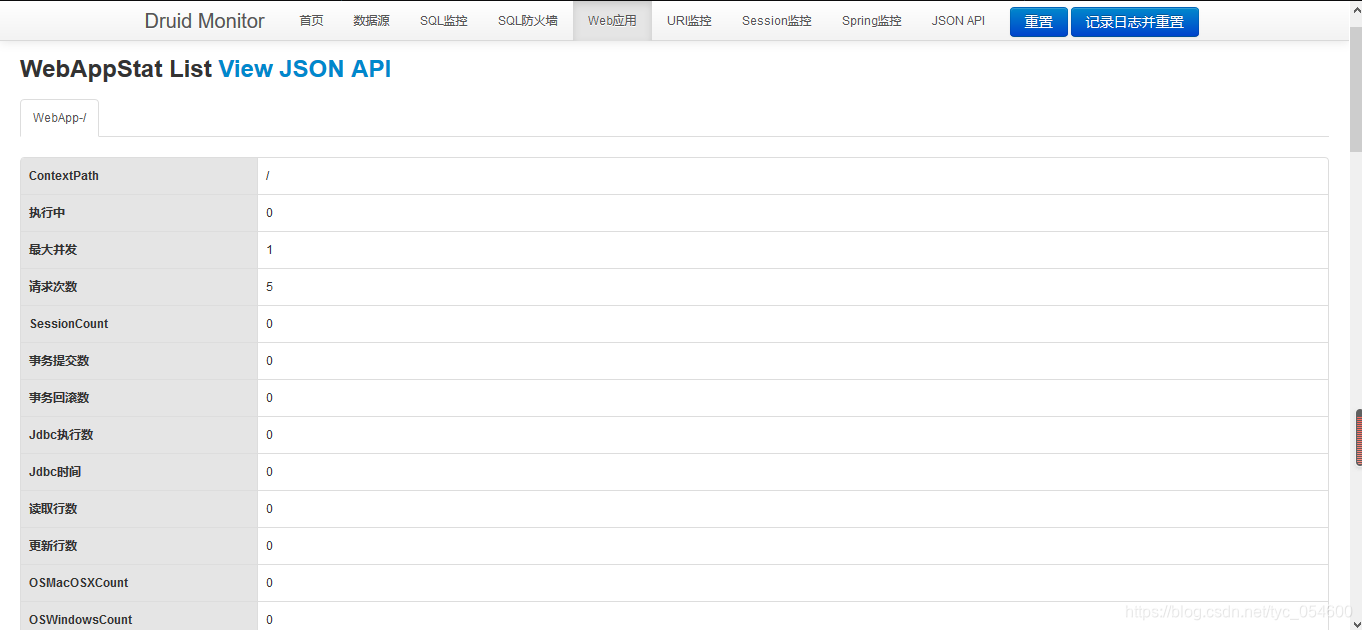Open URI监控 in the navbar
This screenshot has height=630, width=1362.
pos(689,21)
